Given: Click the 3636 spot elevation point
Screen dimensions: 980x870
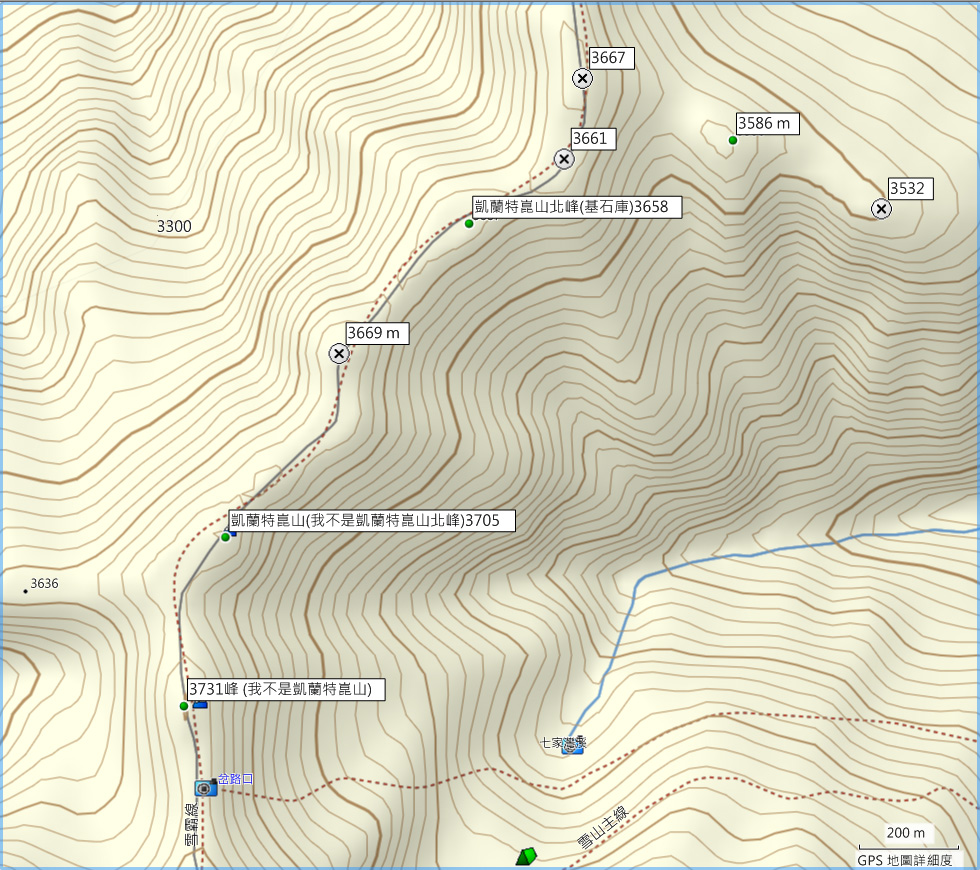Looking at the screenshot, I should (25, 591).
